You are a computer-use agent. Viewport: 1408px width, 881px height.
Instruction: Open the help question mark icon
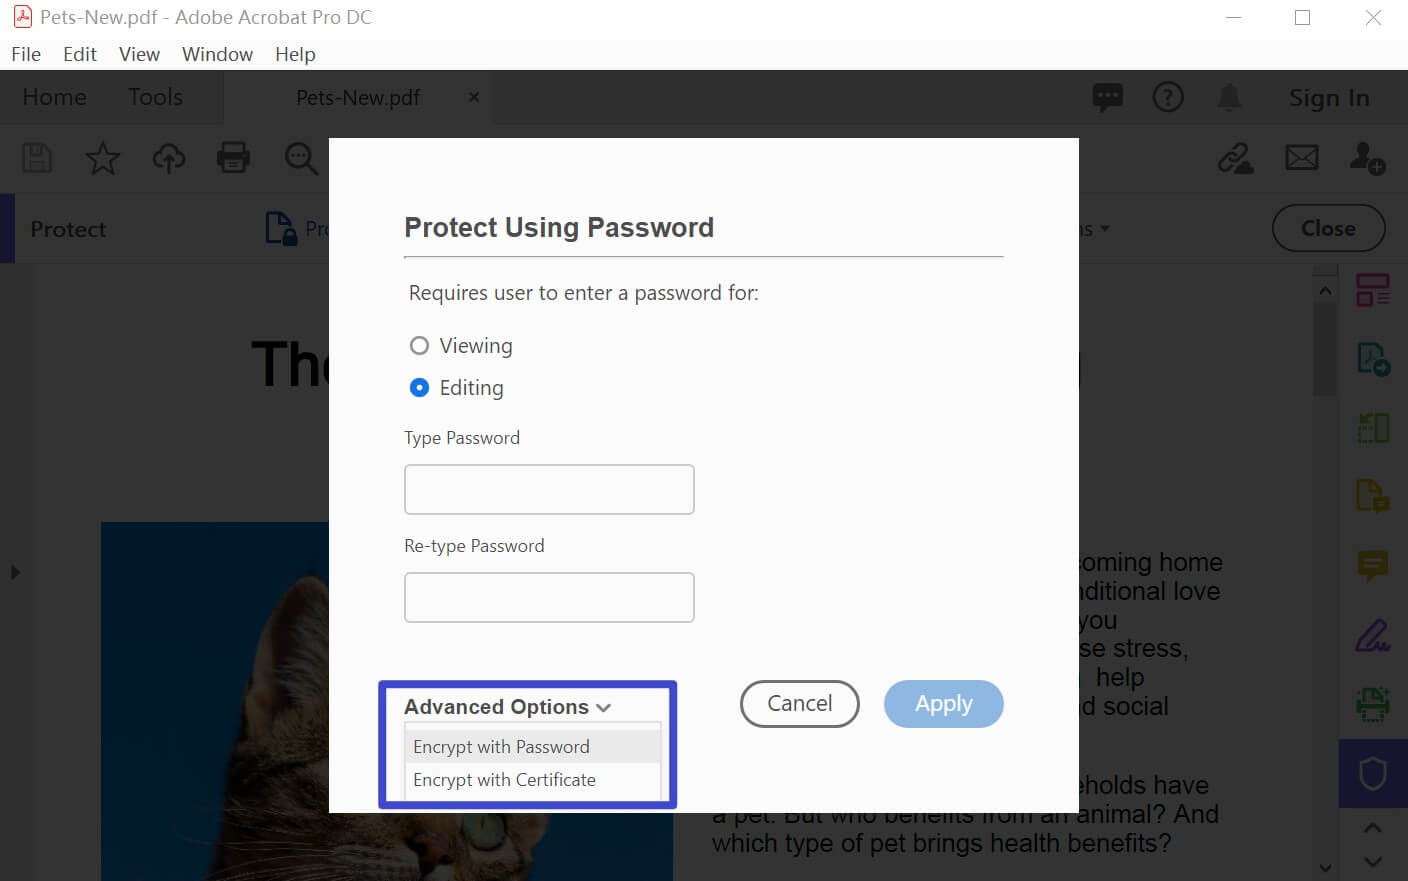point(1168,97)
